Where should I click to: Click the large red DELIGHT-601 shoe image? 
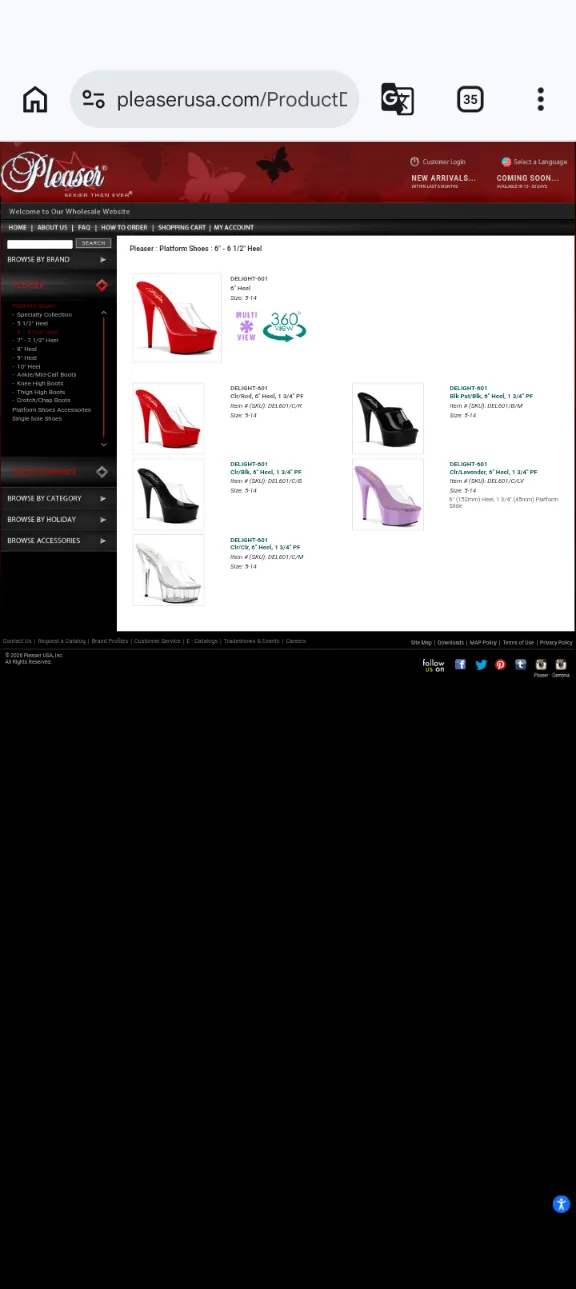click(177, 317)
